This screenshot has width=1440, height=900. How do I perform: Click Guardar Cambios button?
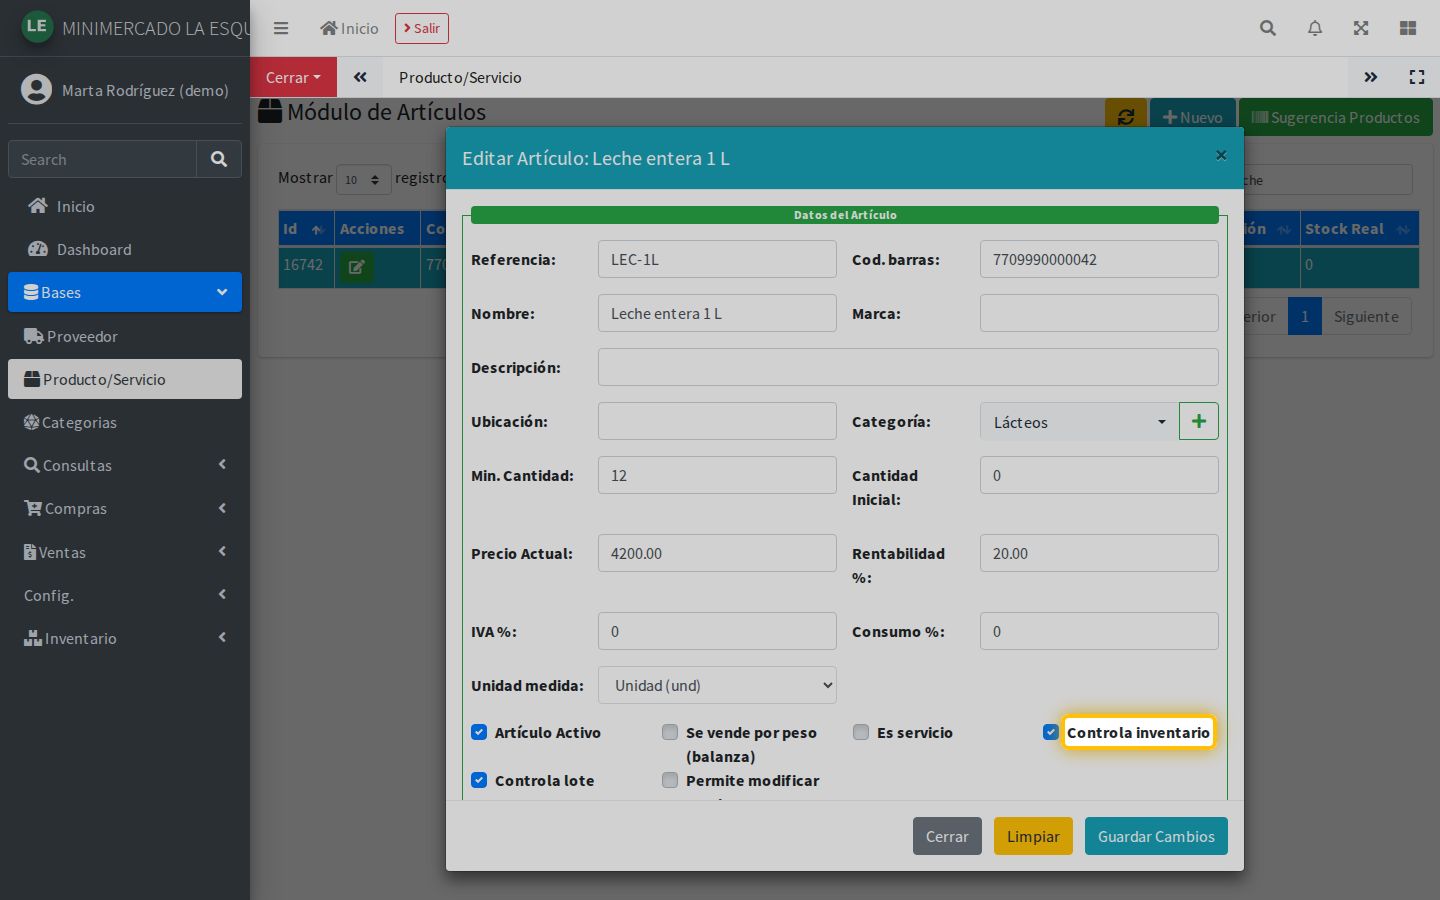1156,836
